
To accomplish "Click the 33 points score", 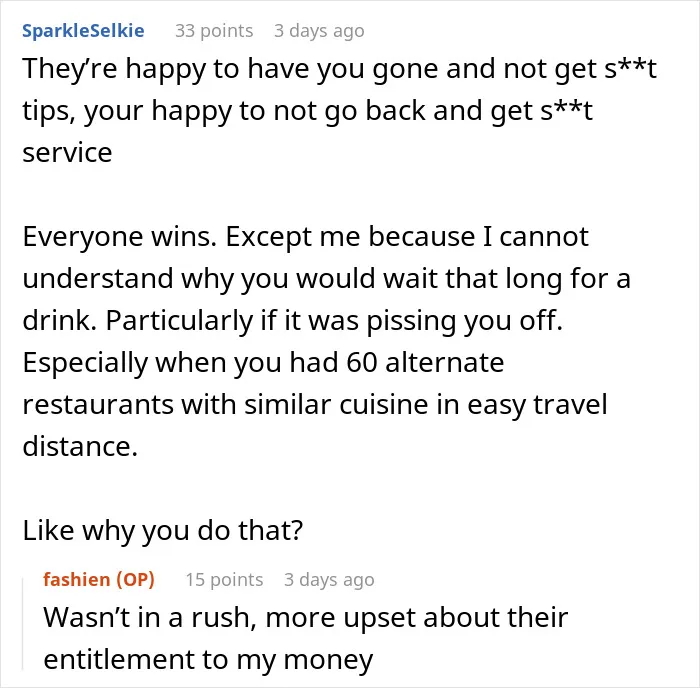I will (214, 31).
